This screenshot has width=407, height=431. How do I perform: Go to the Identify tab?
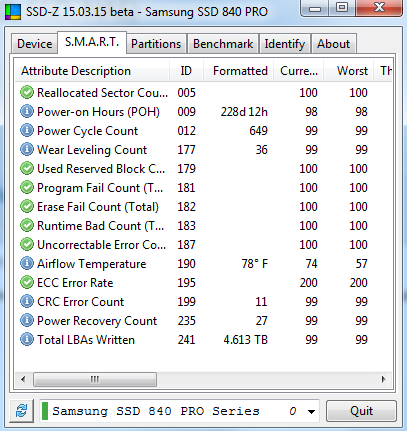[x=285, y=44]
